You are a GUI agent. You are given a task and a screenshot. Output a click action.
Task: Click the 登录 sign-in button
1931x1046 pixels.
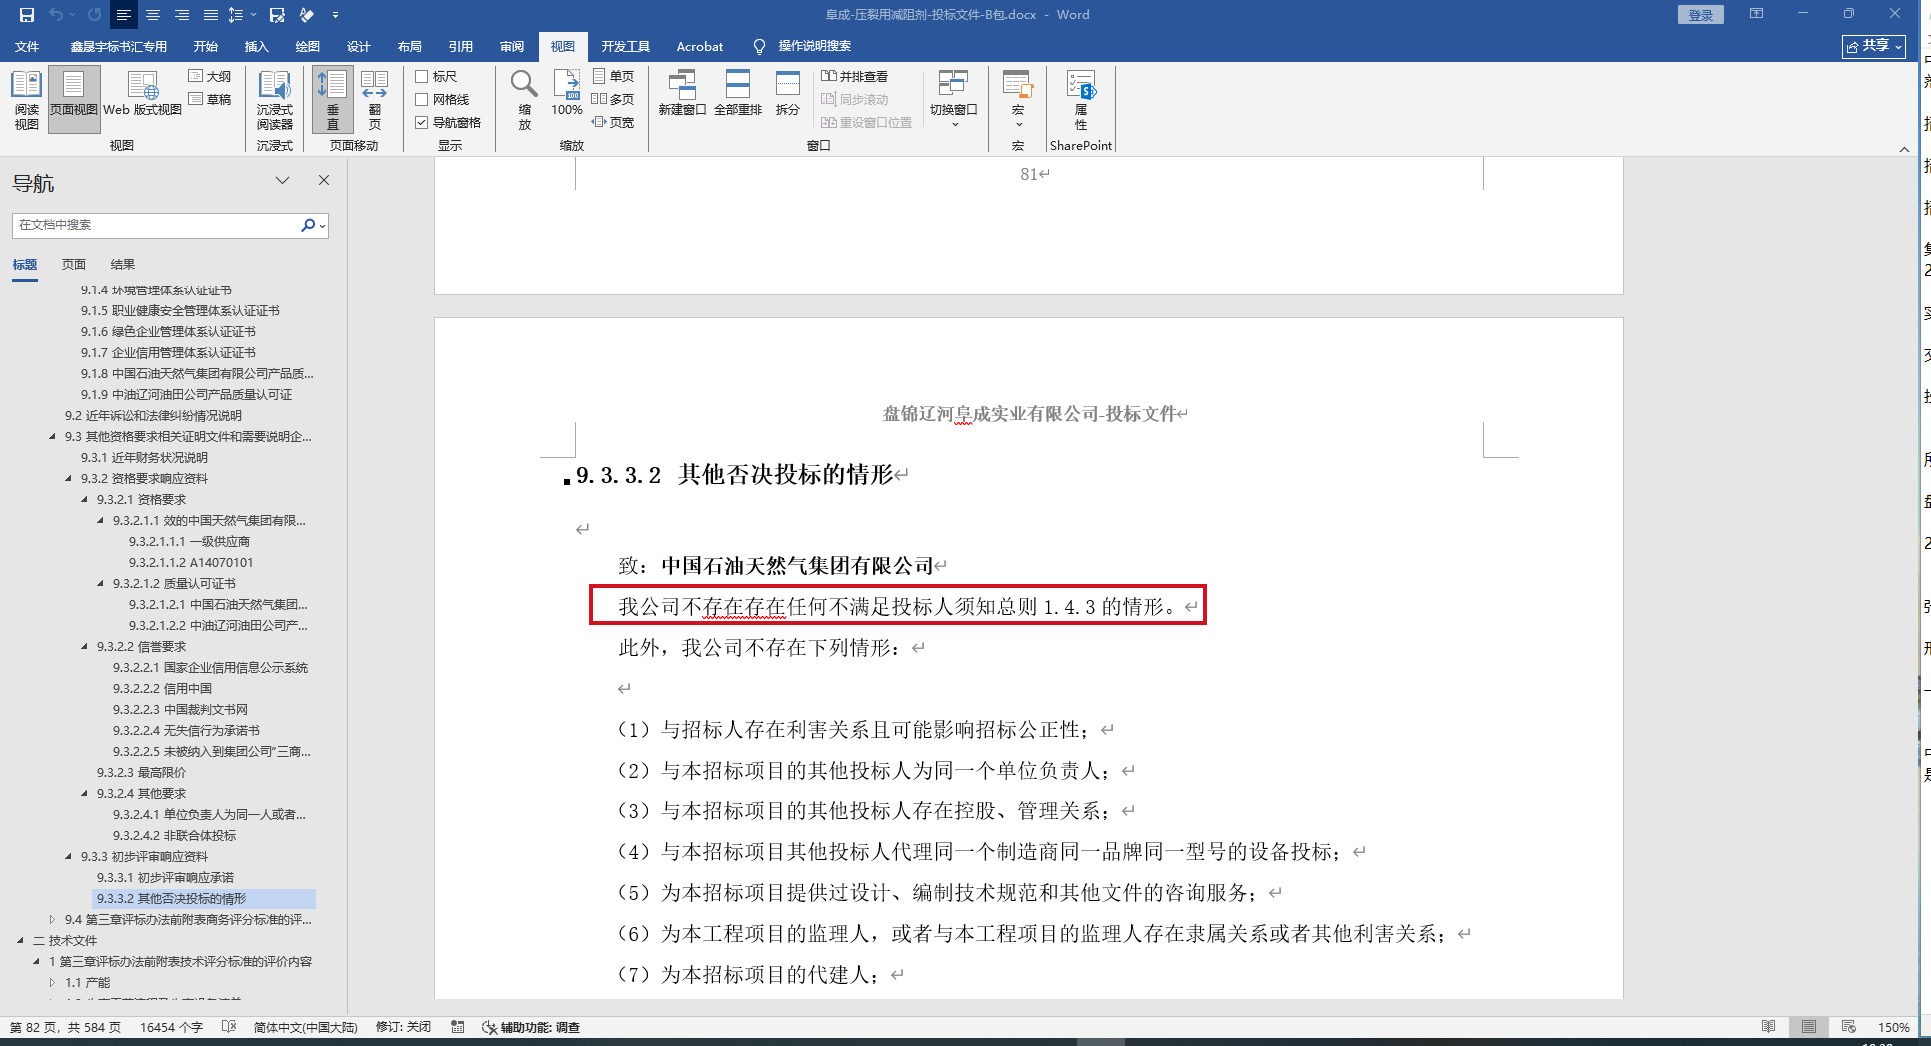point(1700,15)
